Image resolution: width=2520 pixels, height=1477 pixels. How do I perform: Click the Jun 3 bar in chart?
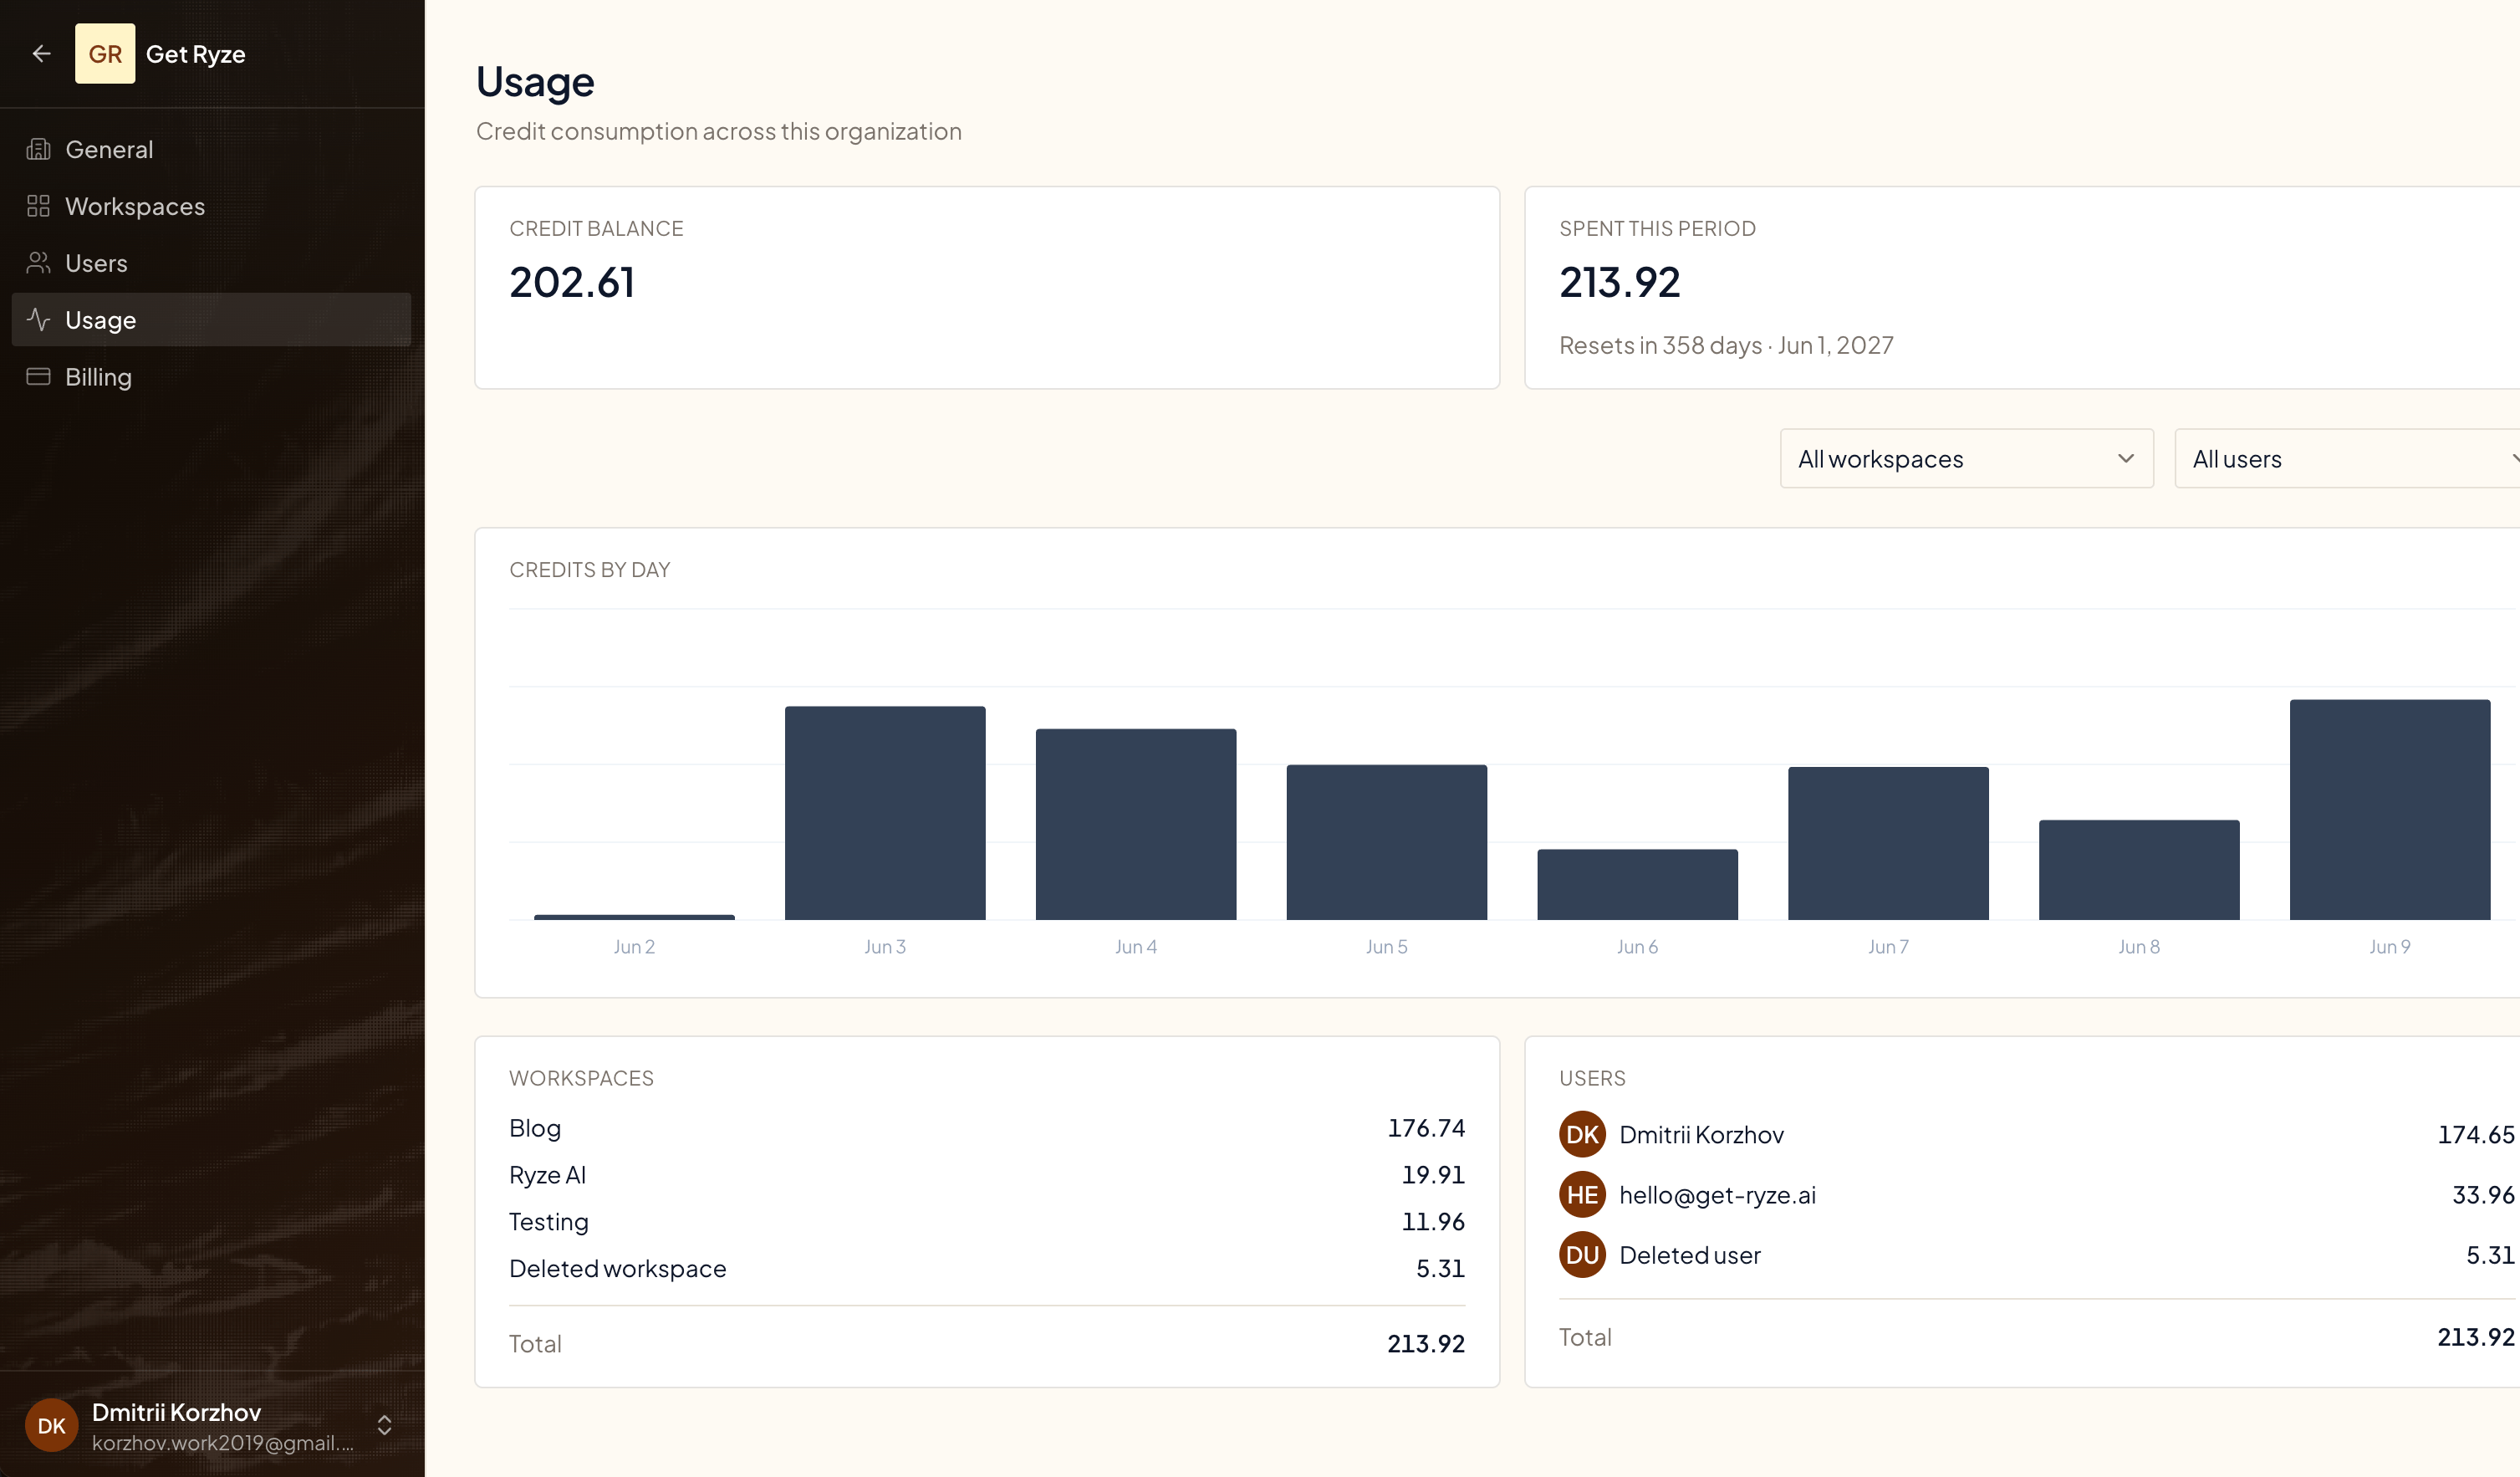pos(885,813)
